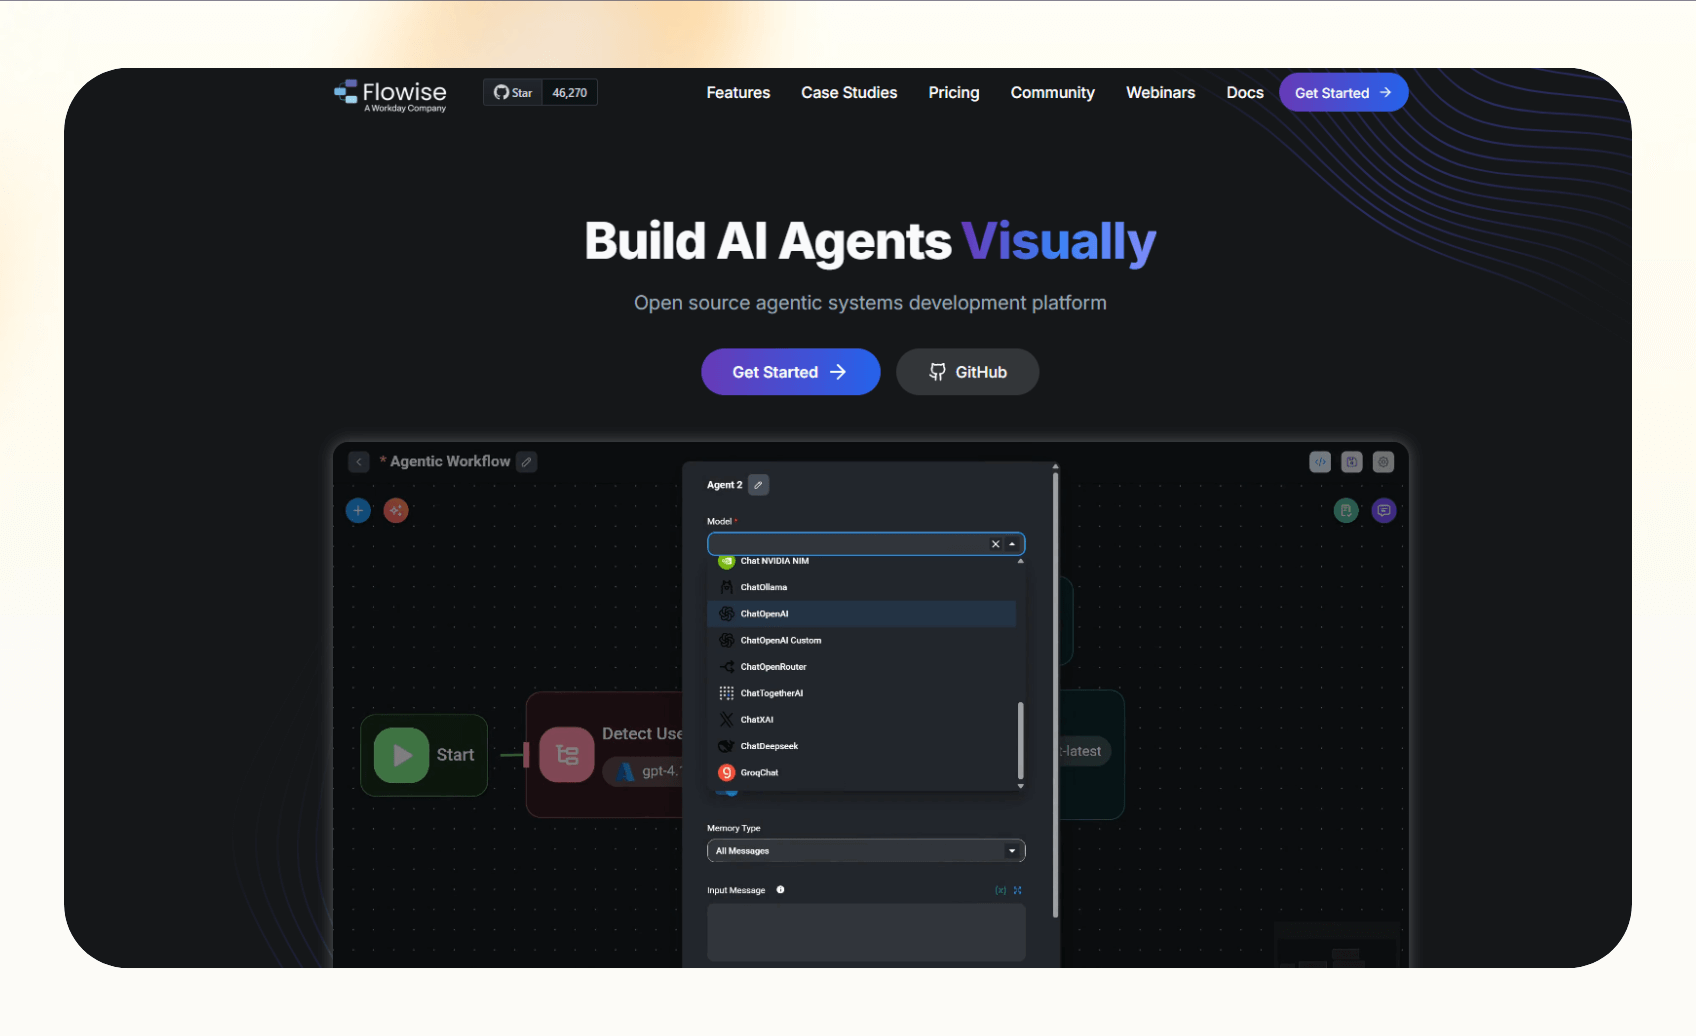Click the GitHub Star badge
This screenshot has height=1036, width=1696.
tap(513, 93)
